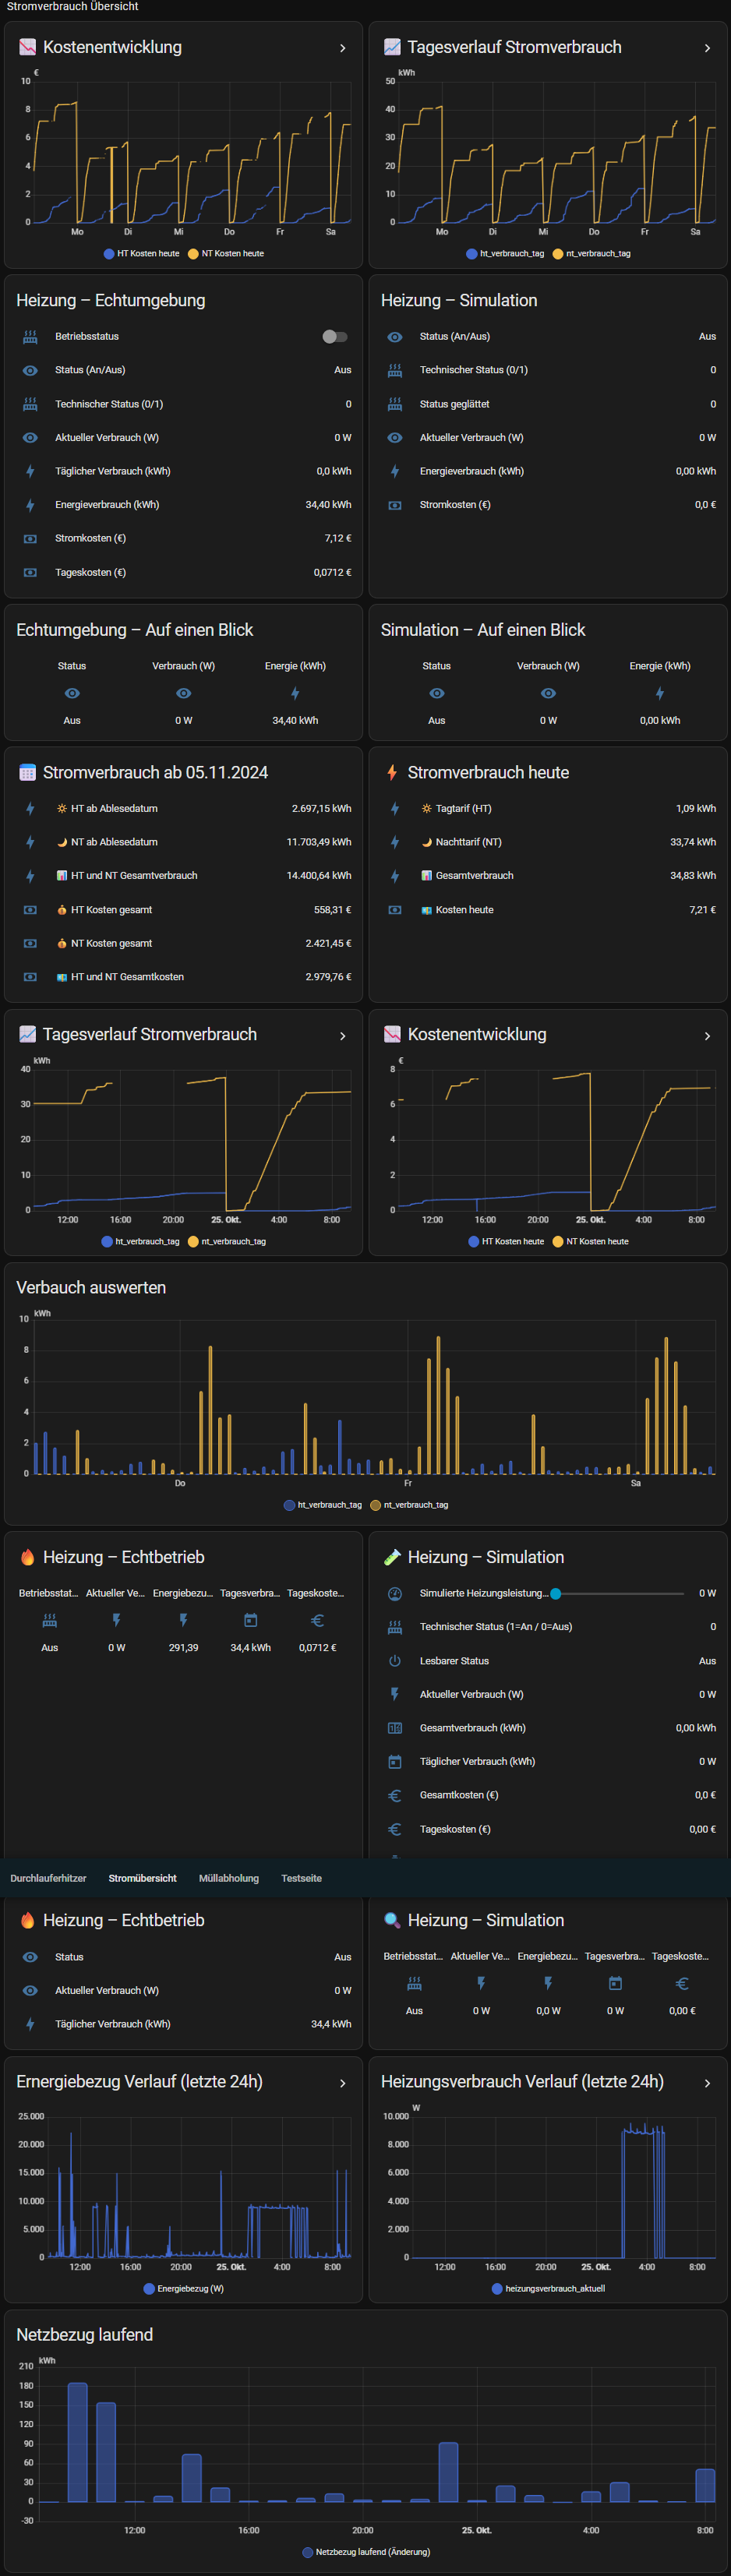
Task: Open the HT und NT Gesamtkosten entry
Action: 127,977
